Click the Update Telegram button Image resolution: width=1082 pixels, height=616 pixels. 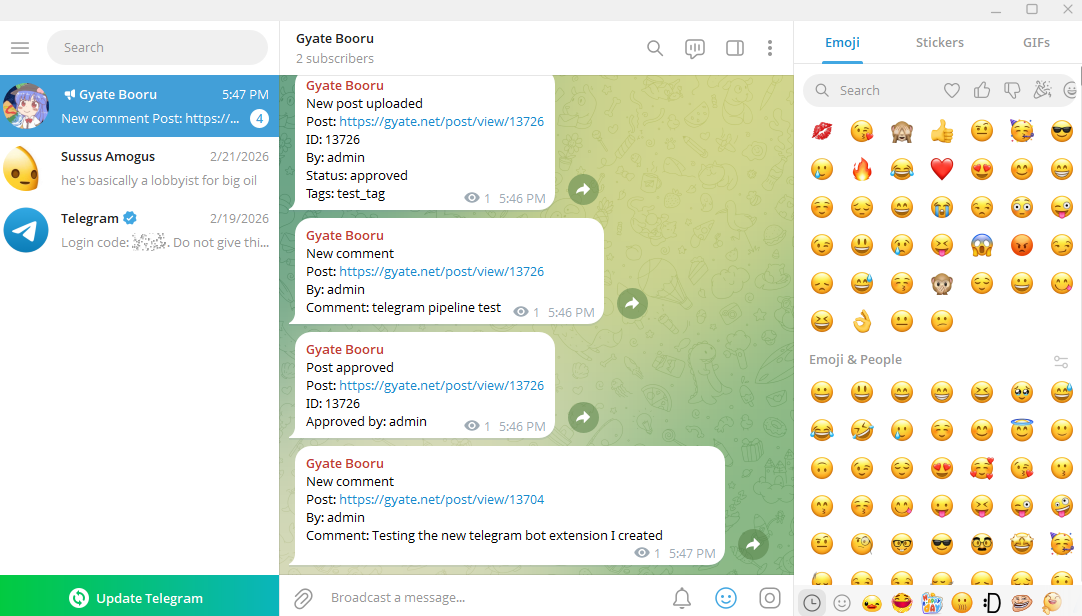click(139, 598)
